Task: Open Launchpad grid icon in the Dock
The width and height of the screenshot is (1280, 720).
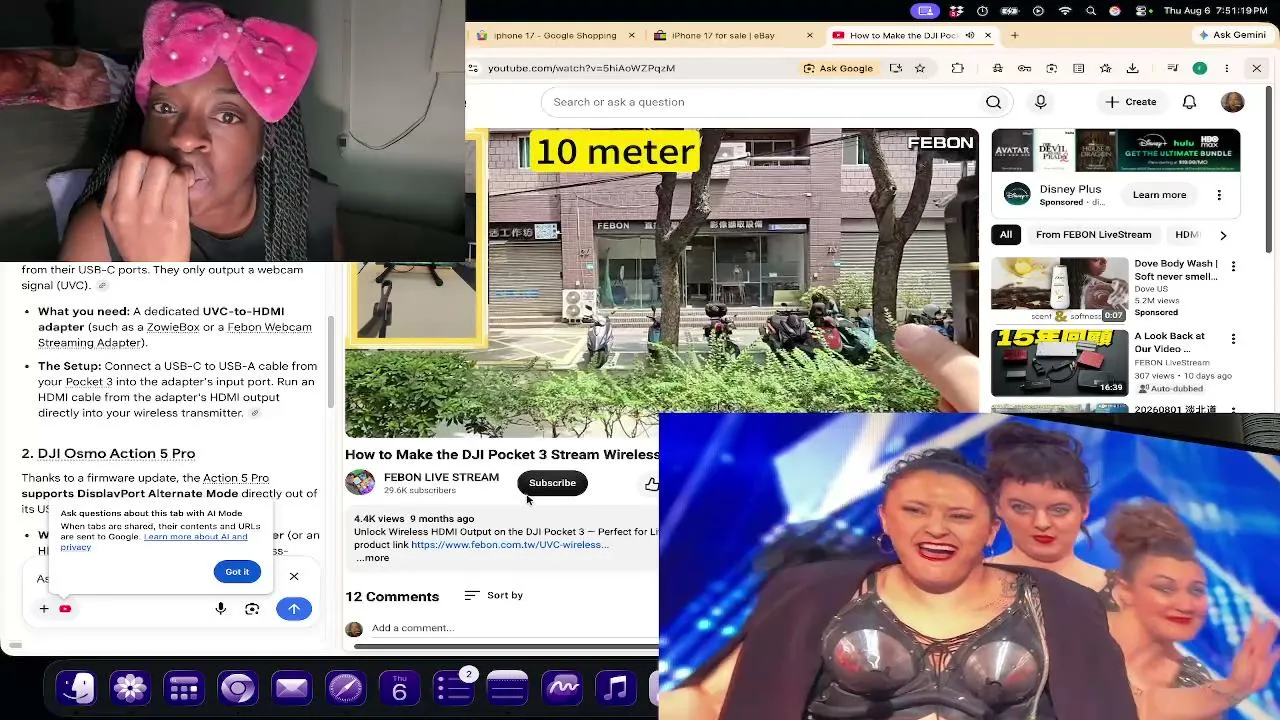Action: 184,688
